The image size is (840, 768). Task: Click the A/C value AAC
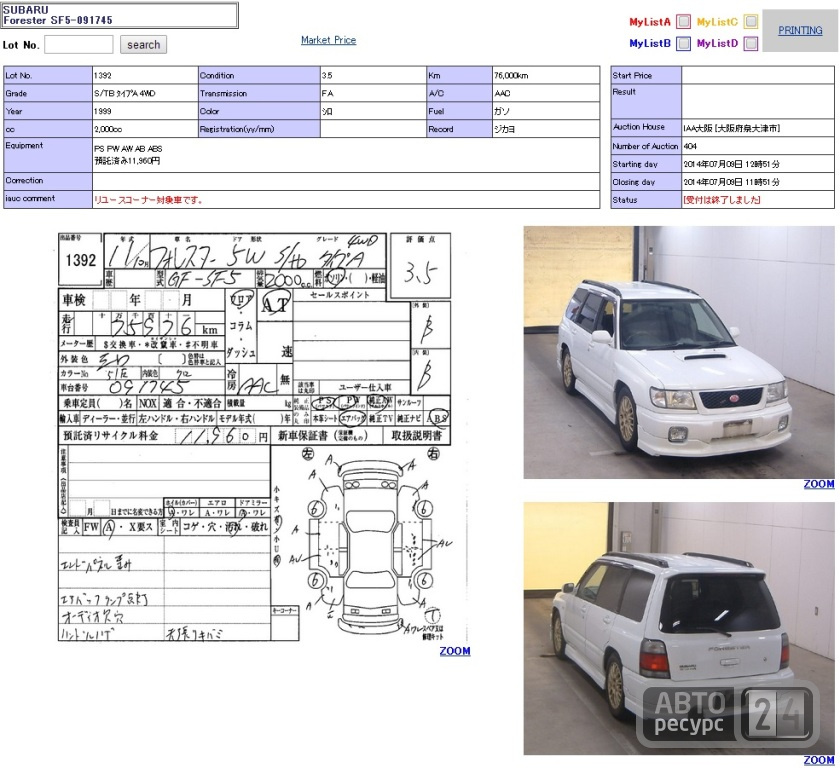(x=502, y=94)
